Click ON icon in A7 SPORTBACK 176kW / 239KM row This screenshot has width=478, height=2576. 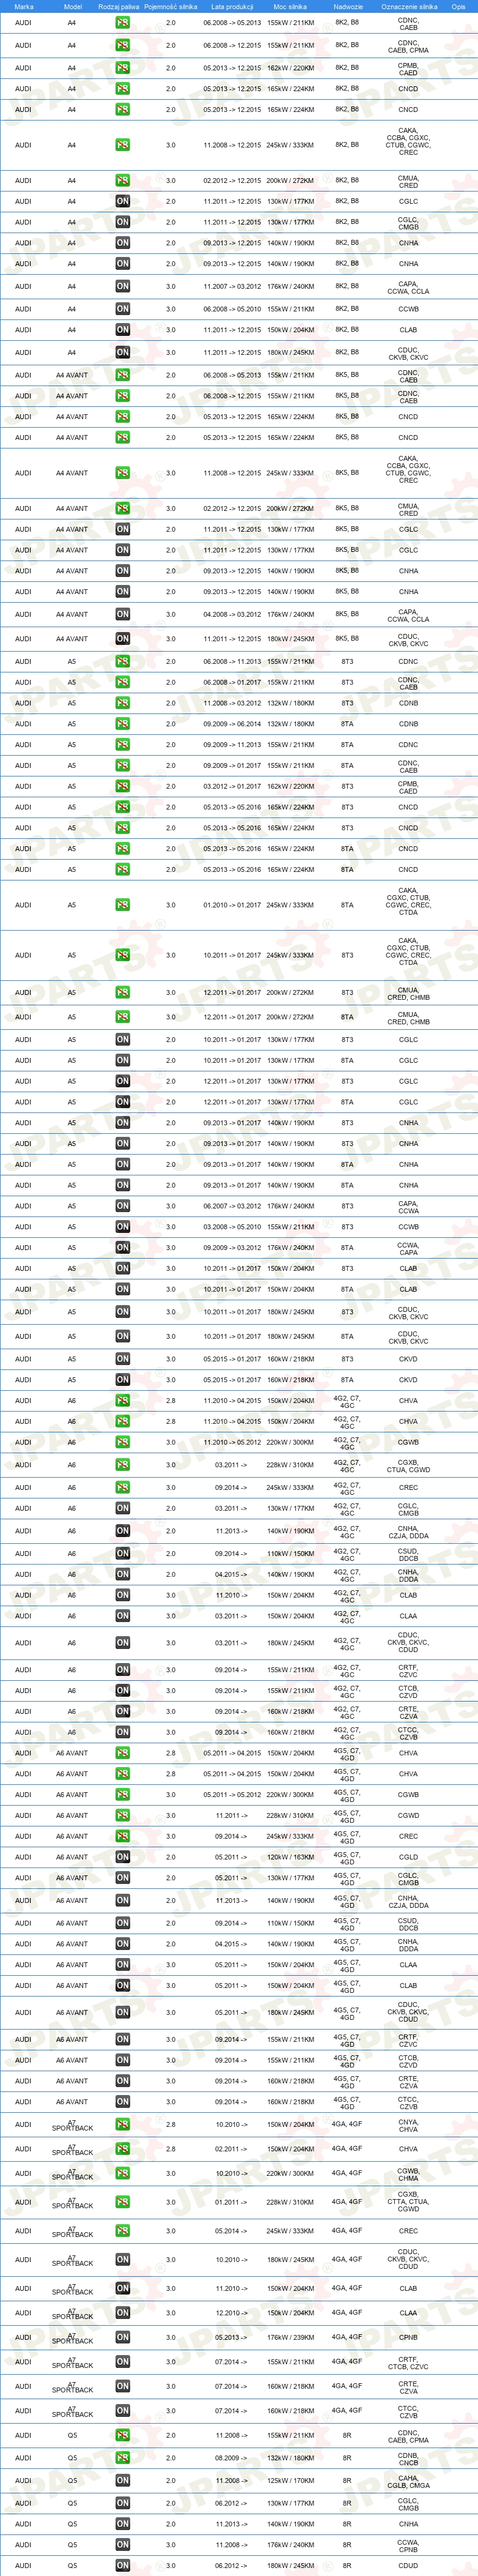(x=122, y=2337)
